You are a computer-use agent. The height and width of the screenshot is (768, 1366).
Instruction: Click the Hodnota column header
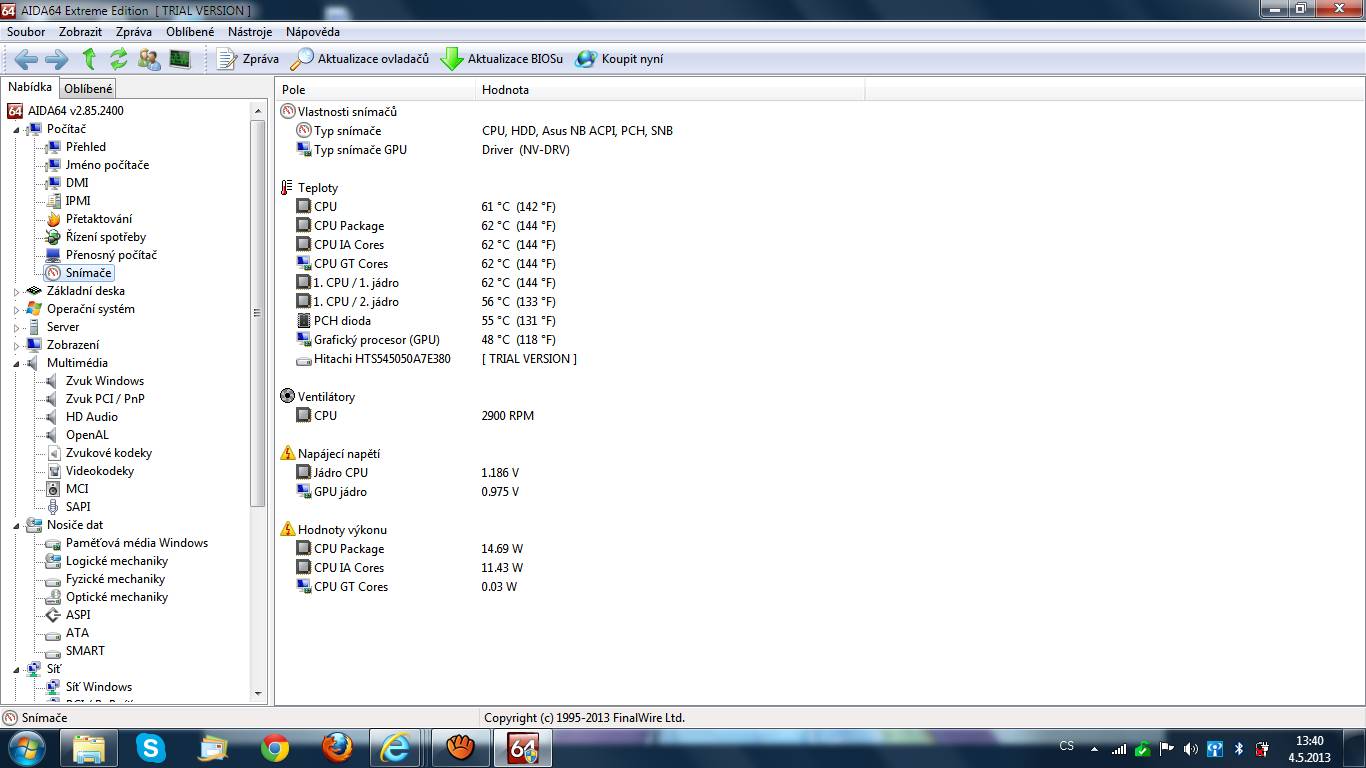[x=670, y=90]
